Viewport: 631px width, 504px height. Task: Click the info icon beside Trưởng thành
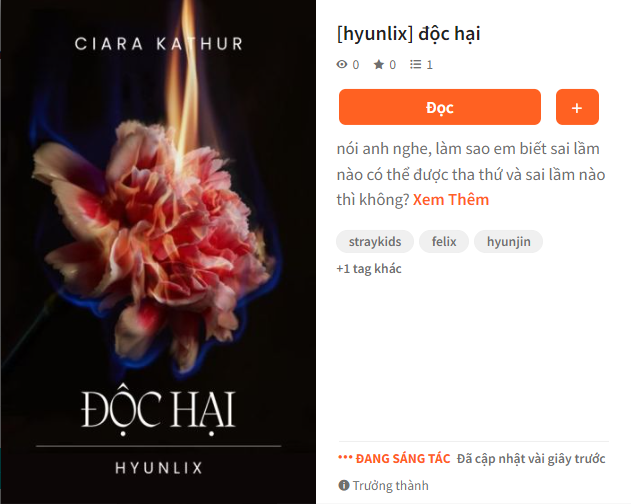[344, 485]
